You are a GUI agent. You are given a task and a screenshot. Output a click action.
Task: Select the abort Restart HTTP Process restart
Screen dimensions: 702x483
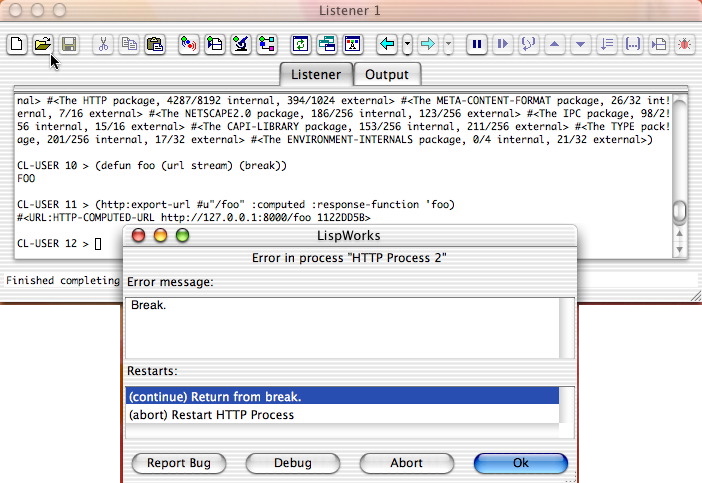click(x=342, y=415)
